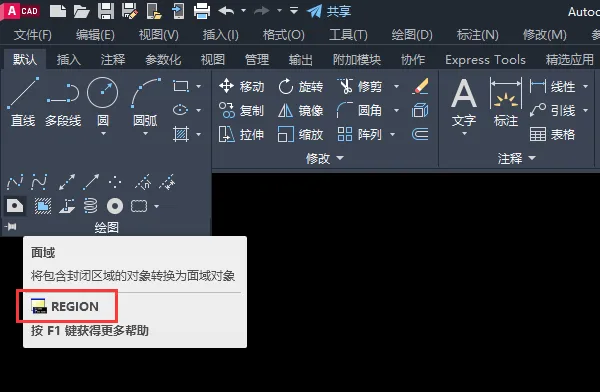The width and height of the screenshot is (600, 392).
Task: Click the Region (面域) tool icon
Action: (x=15, y=206)
